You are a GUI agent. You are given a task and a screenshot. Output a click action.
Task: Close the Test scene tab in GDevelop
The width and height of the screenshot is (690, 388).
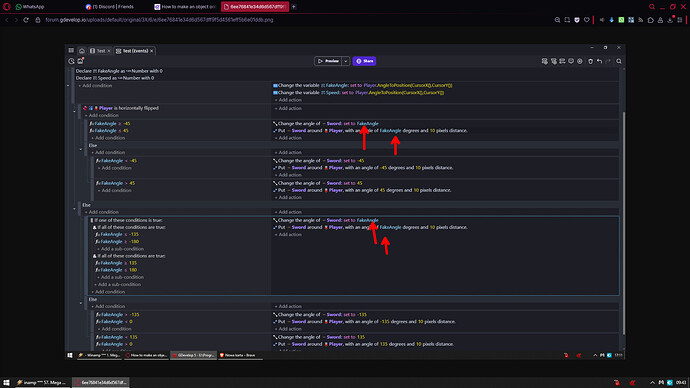[109, 51]
